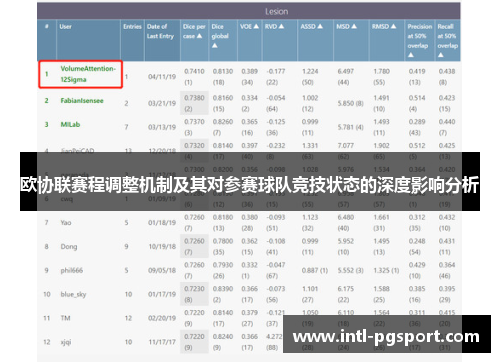Click precision value 0.514 for FabianIsensee
The width and height of the screenshot is (500, 362).
tap(417, 98)
